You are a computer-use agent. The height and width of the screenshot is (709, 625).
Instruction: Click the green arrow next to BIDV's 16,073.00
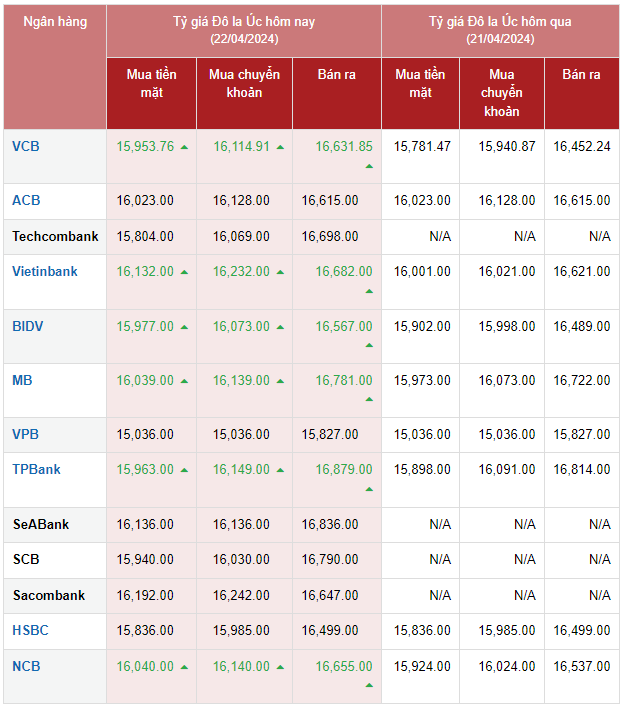click(x=280, y=327)
